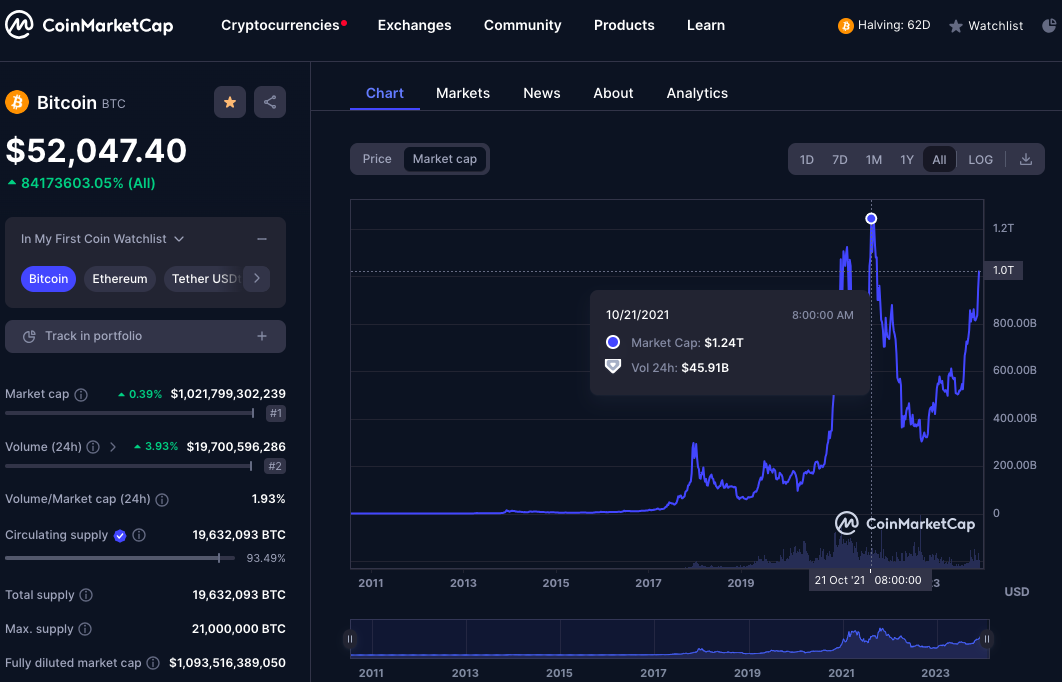This screenshot has width=1062, height=682.
Task: Set chart range to 1D
Action: point(807,160)
